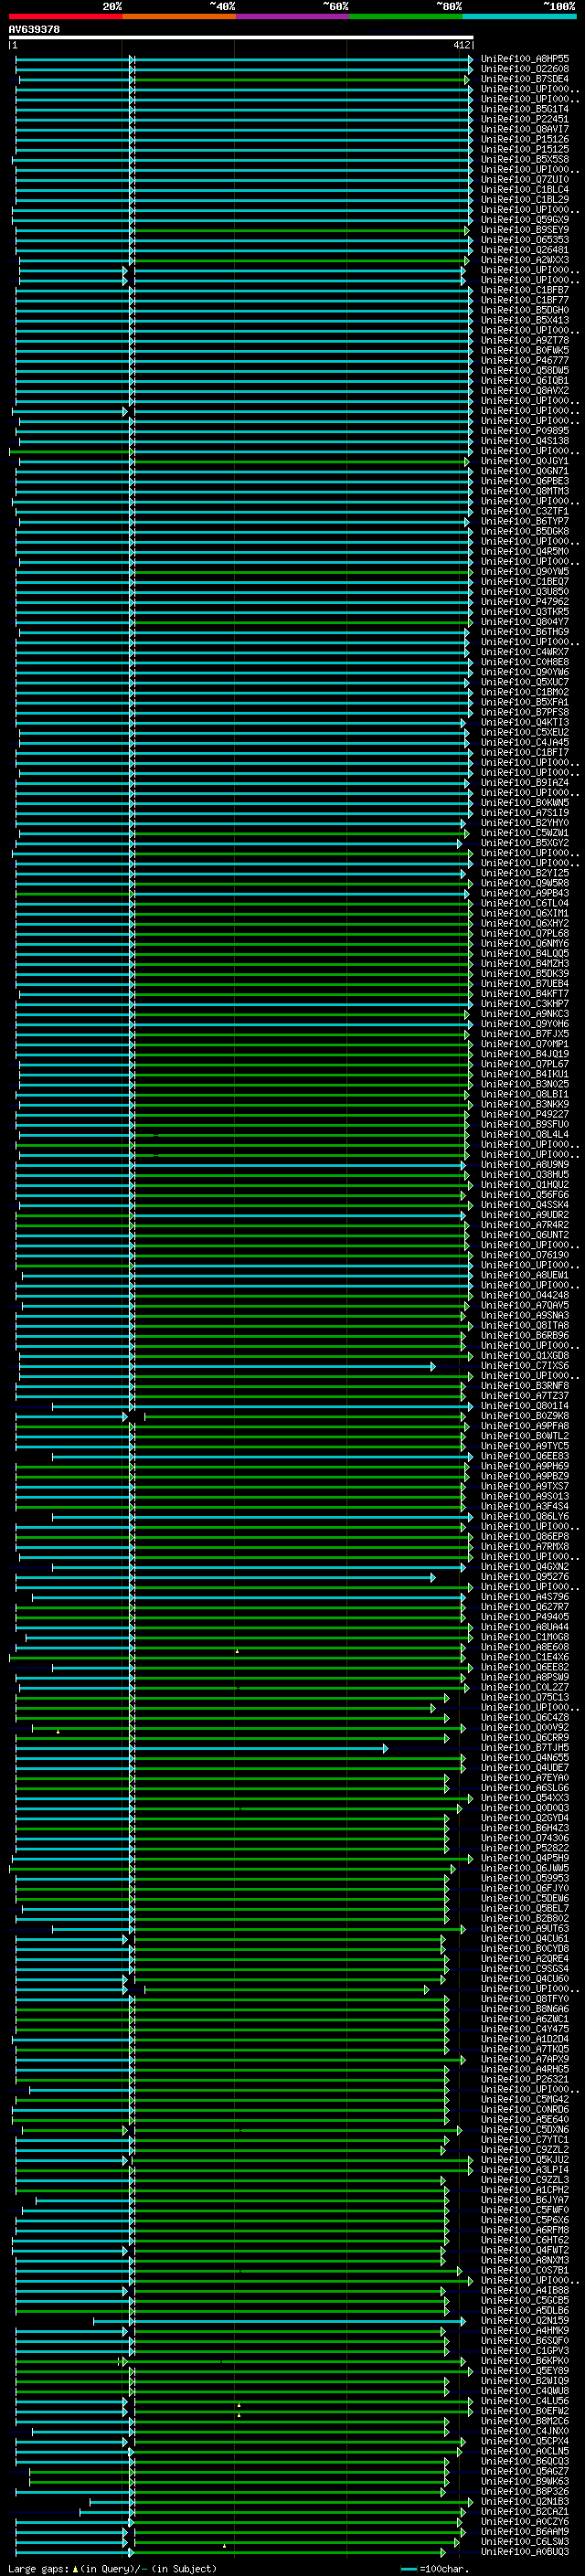The width and height of the screenshot is (585, 2576).
Task: Click the UniRef100_B9SEY9 label
Action: 525,230
